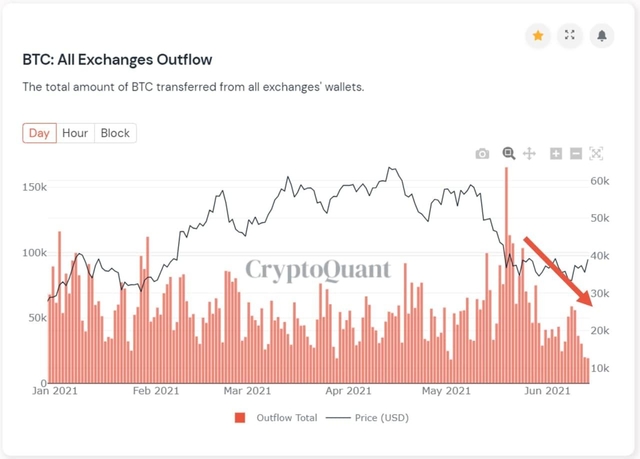Select the magnifier zoom tool

pyautogui.click(x=509, y=153)
